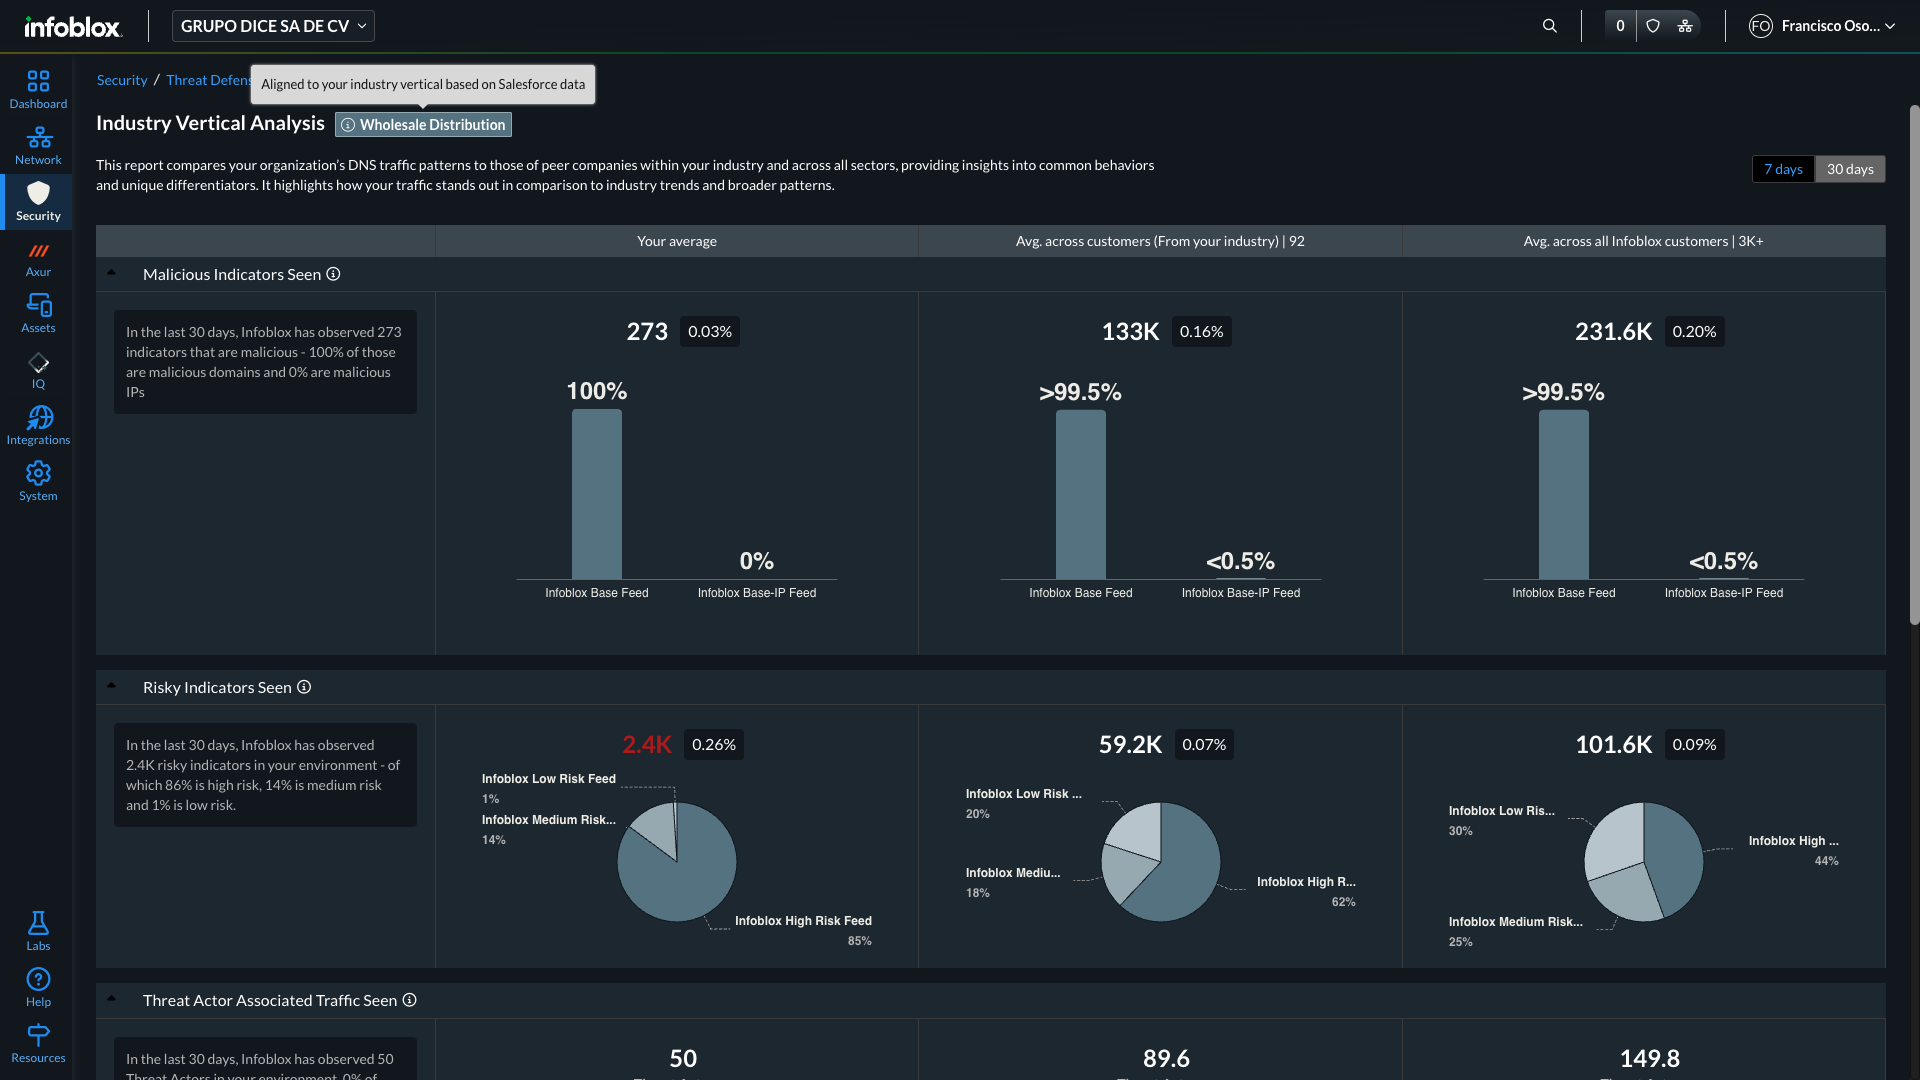Screen dimensions: 1920x1080
Task: Click Infoblox Low Risk Feed 1% label
Action: [x=548, y=788]
